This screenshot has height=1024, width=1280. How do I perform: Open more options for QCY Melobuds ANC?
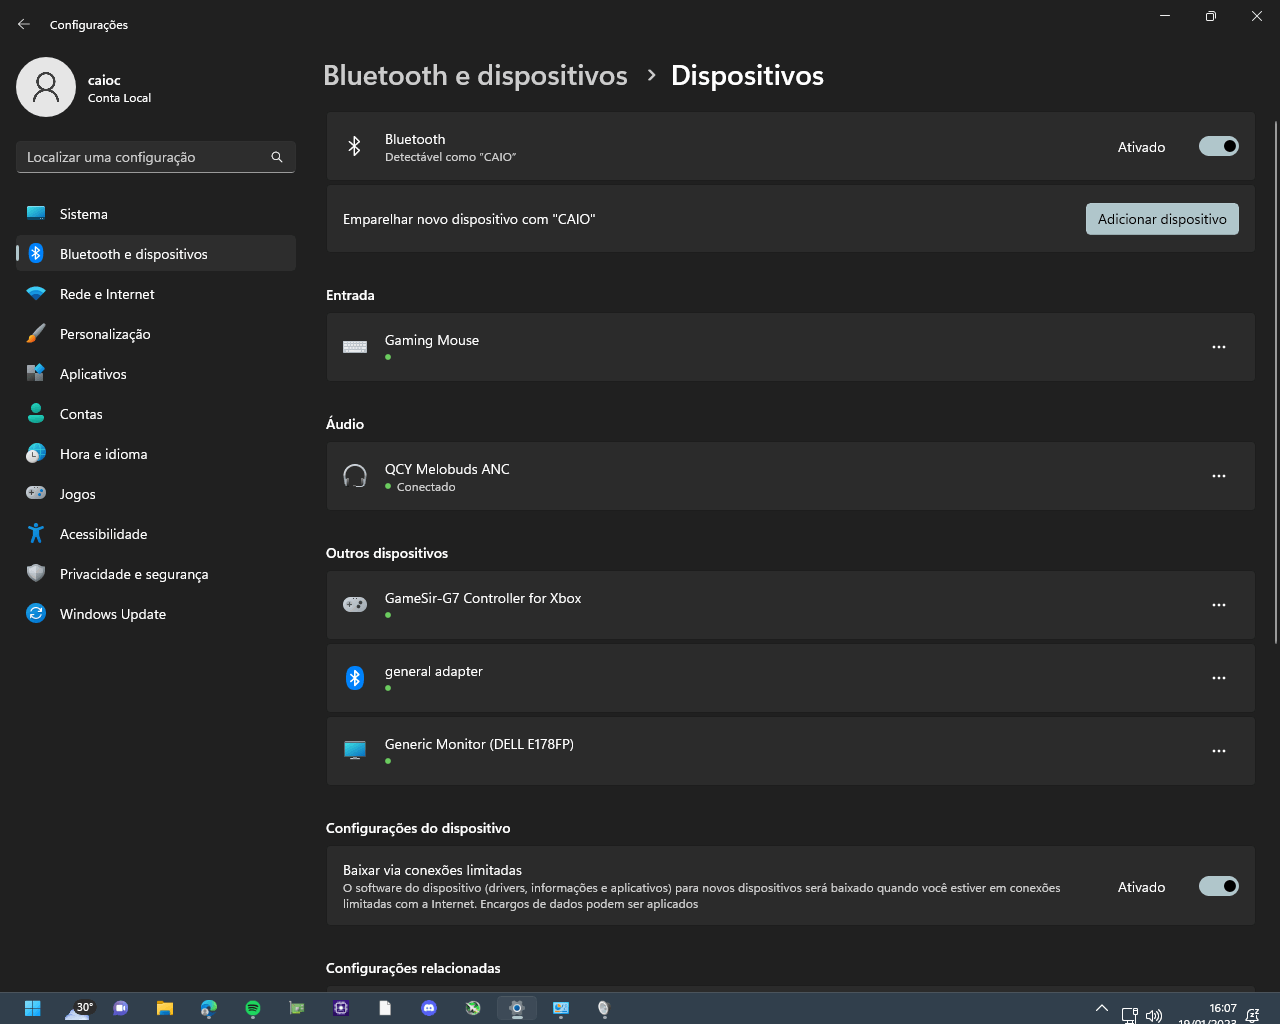click(1218, 476)
